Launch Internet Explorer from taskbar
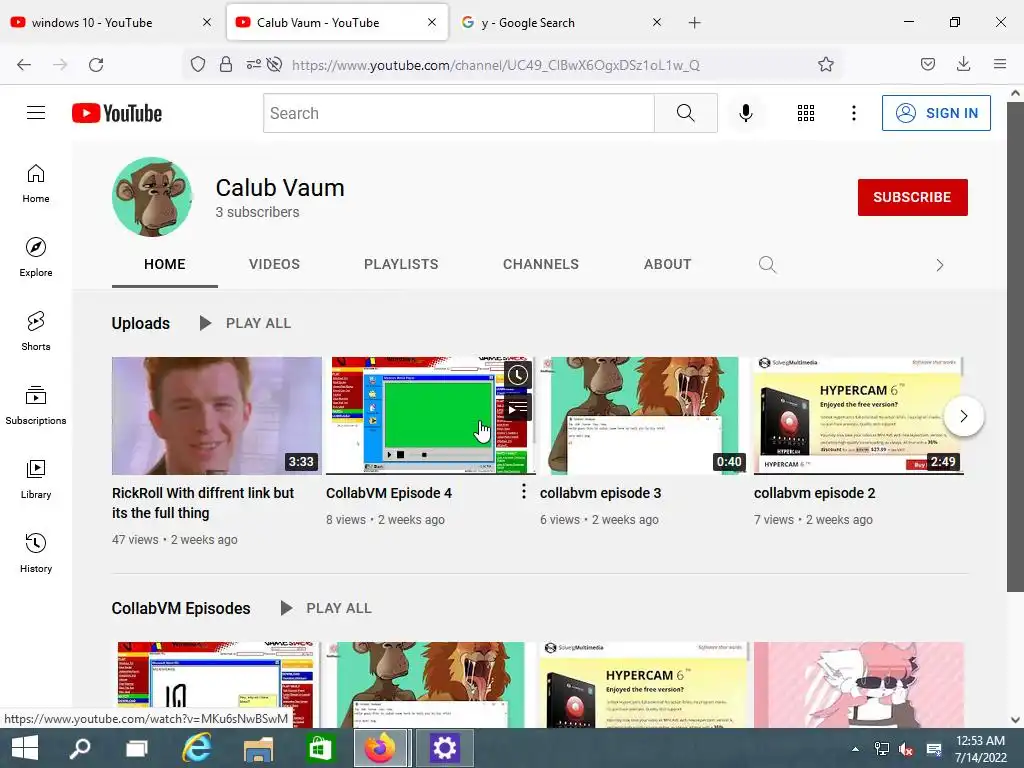1024x768 pixels. [x=196, y=748]
